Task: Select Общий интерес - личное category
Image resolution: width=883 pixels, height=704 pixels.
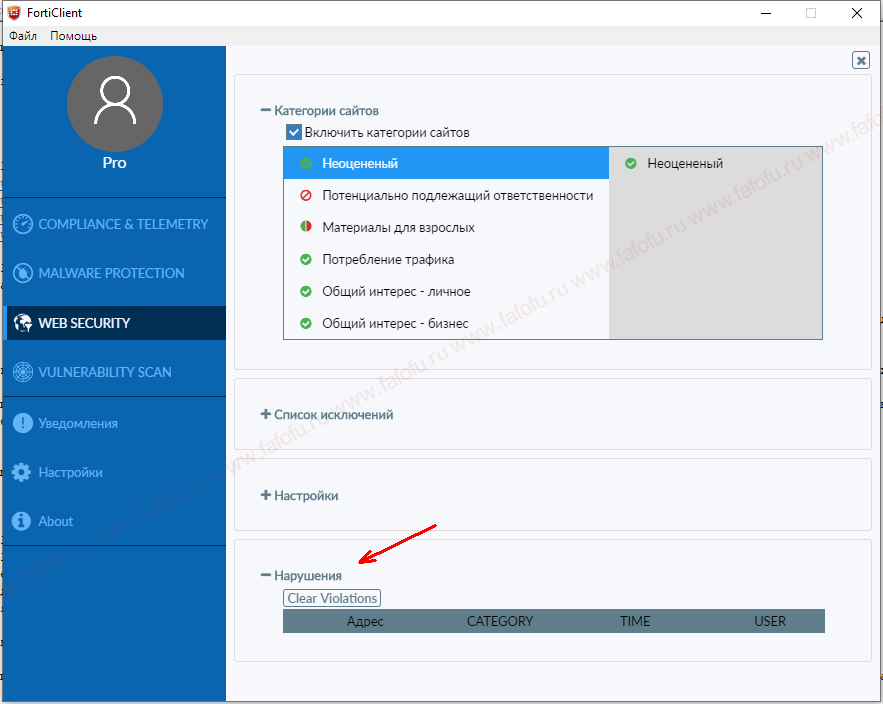Action: [x=446, y=291]
